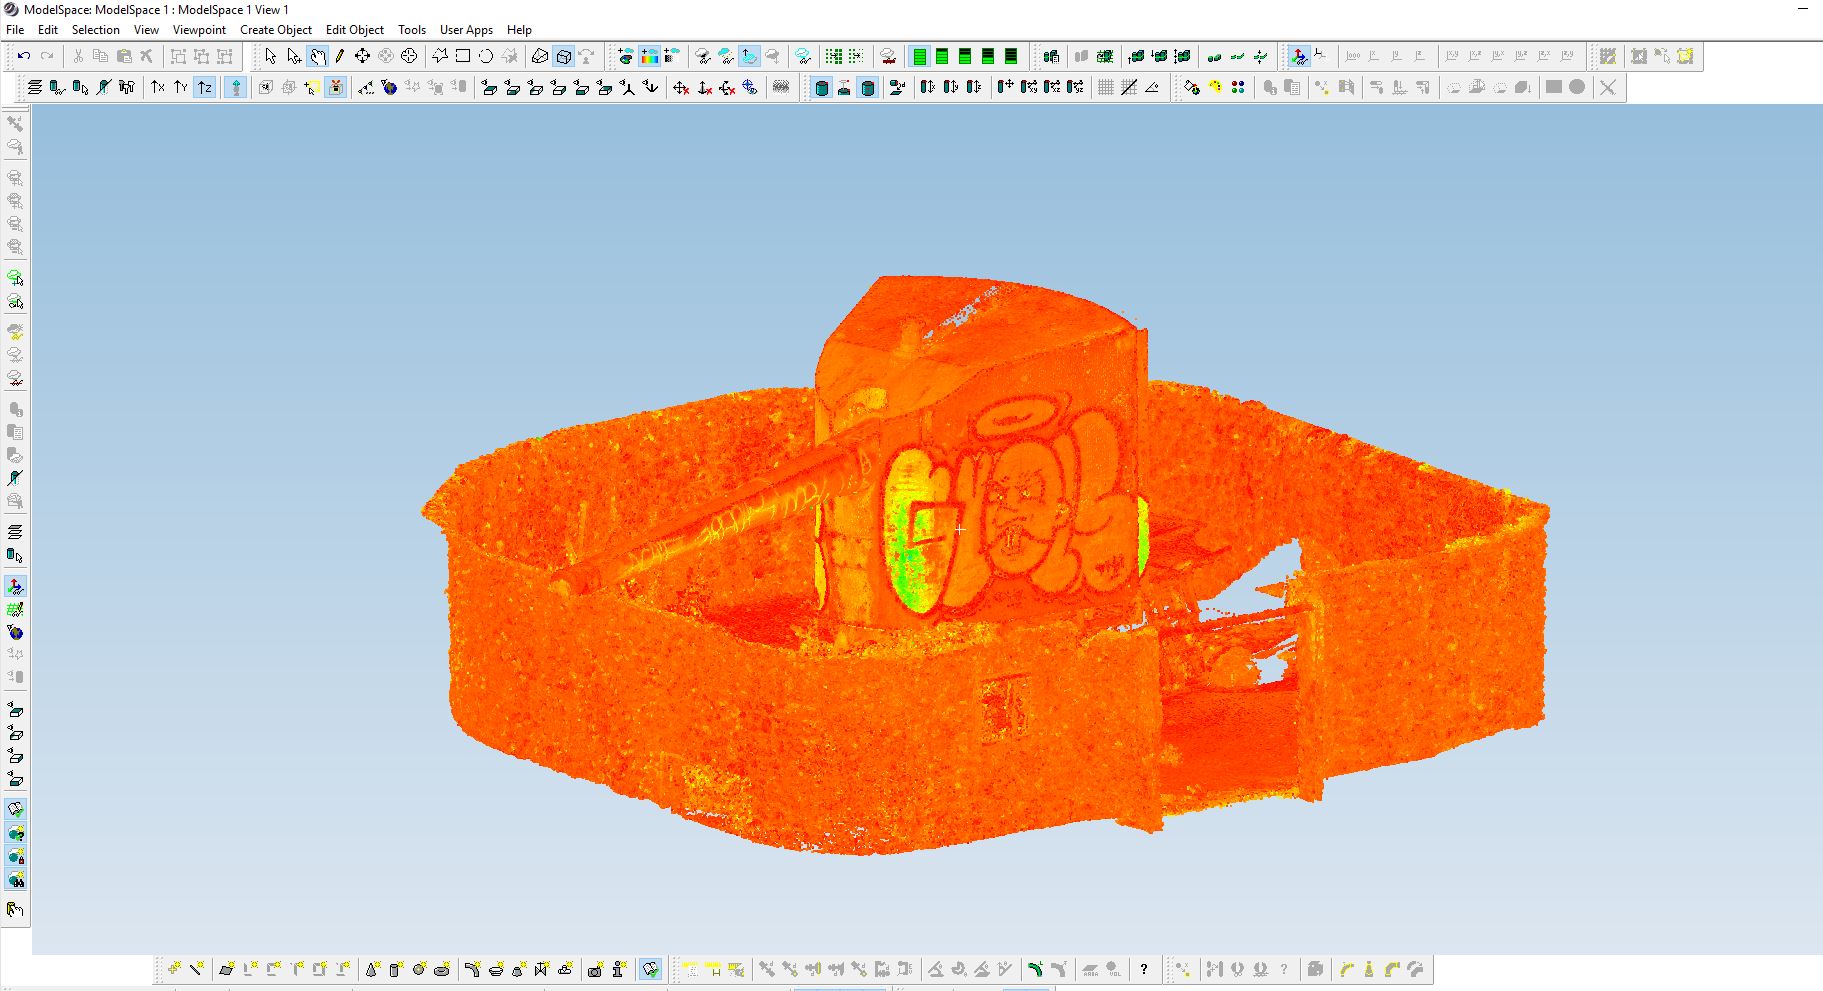Choose the polygonal fence tool
This screenshot has height=991, width=1823.
tap(439, 56)
